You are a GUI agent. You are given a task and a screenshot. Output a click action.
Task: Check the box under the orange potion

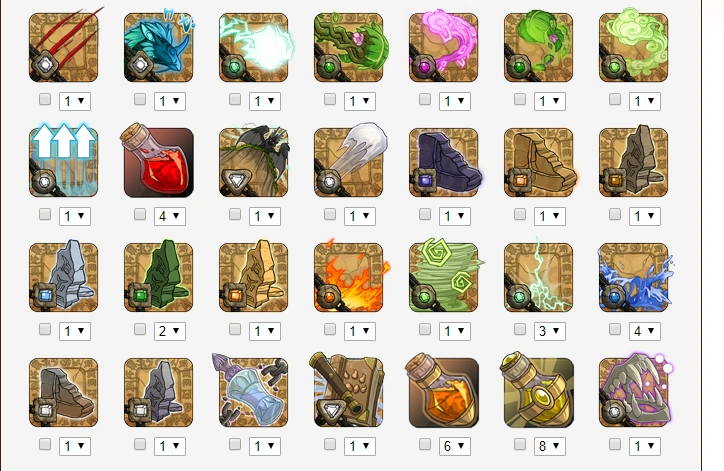coord(425,444)
